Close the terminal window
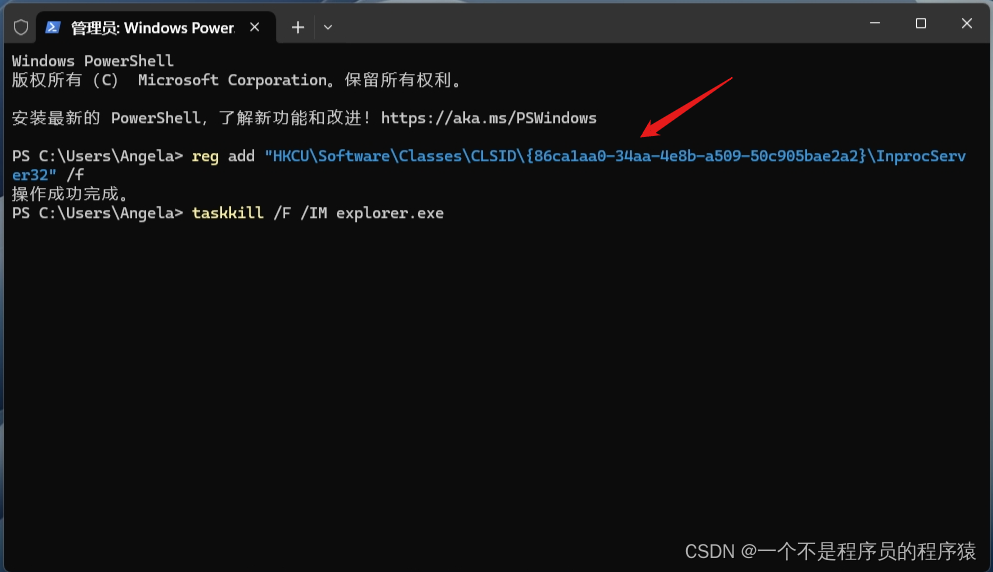993x572 pixels. click(966, 23)
